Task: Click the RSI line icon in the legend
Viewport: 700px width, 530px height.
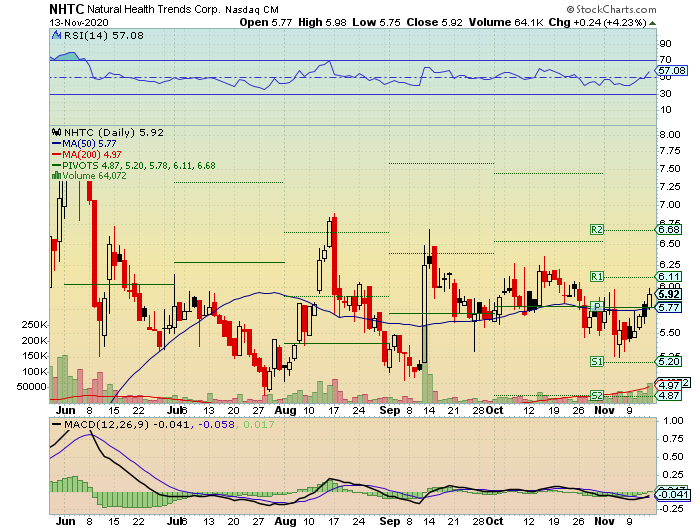Action: coord(57,35)
